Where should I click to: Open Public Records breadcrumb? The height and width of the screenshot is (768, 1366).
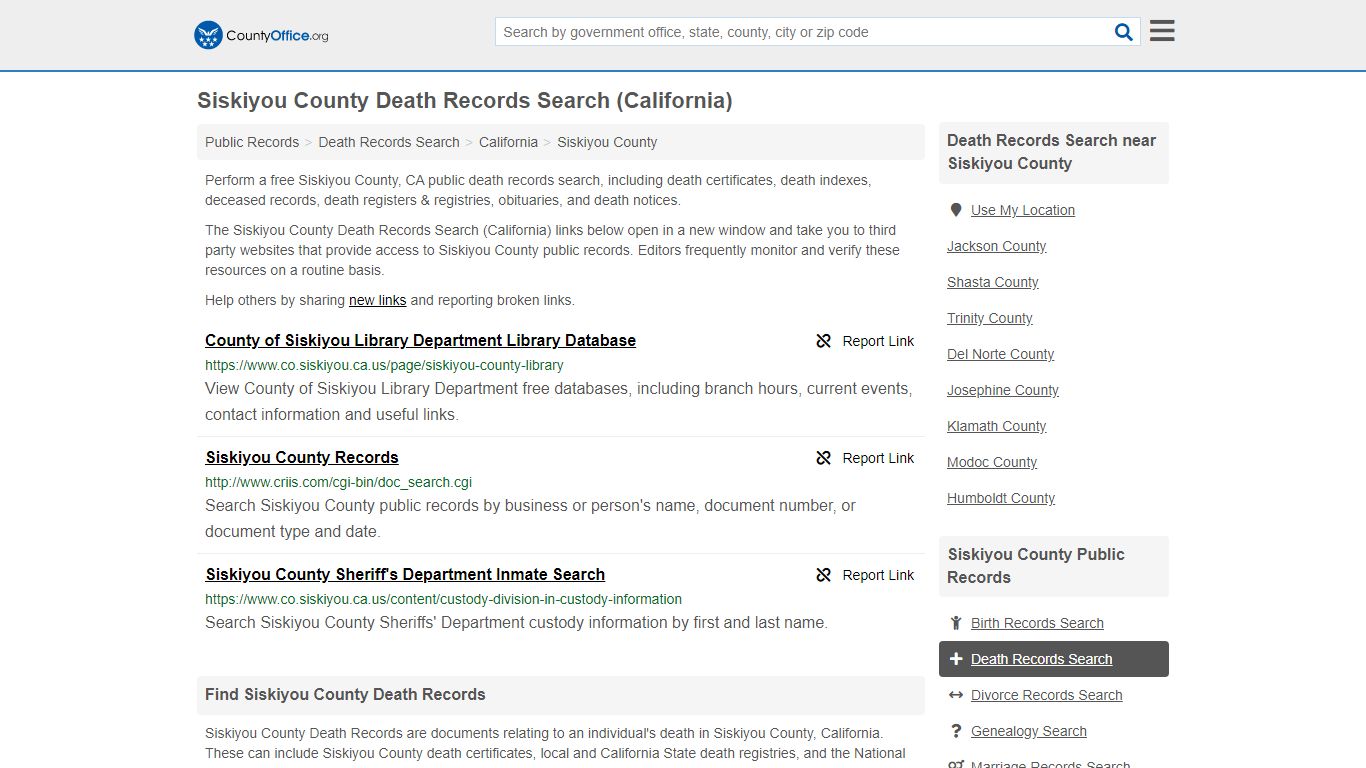pyautogui.click(x=252, y=142)
